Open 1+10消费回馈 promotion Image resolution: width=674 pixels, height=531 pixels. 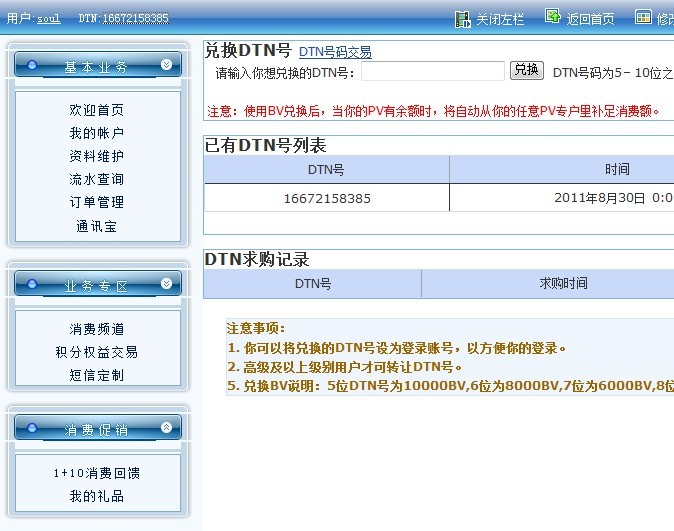(97, 473)
